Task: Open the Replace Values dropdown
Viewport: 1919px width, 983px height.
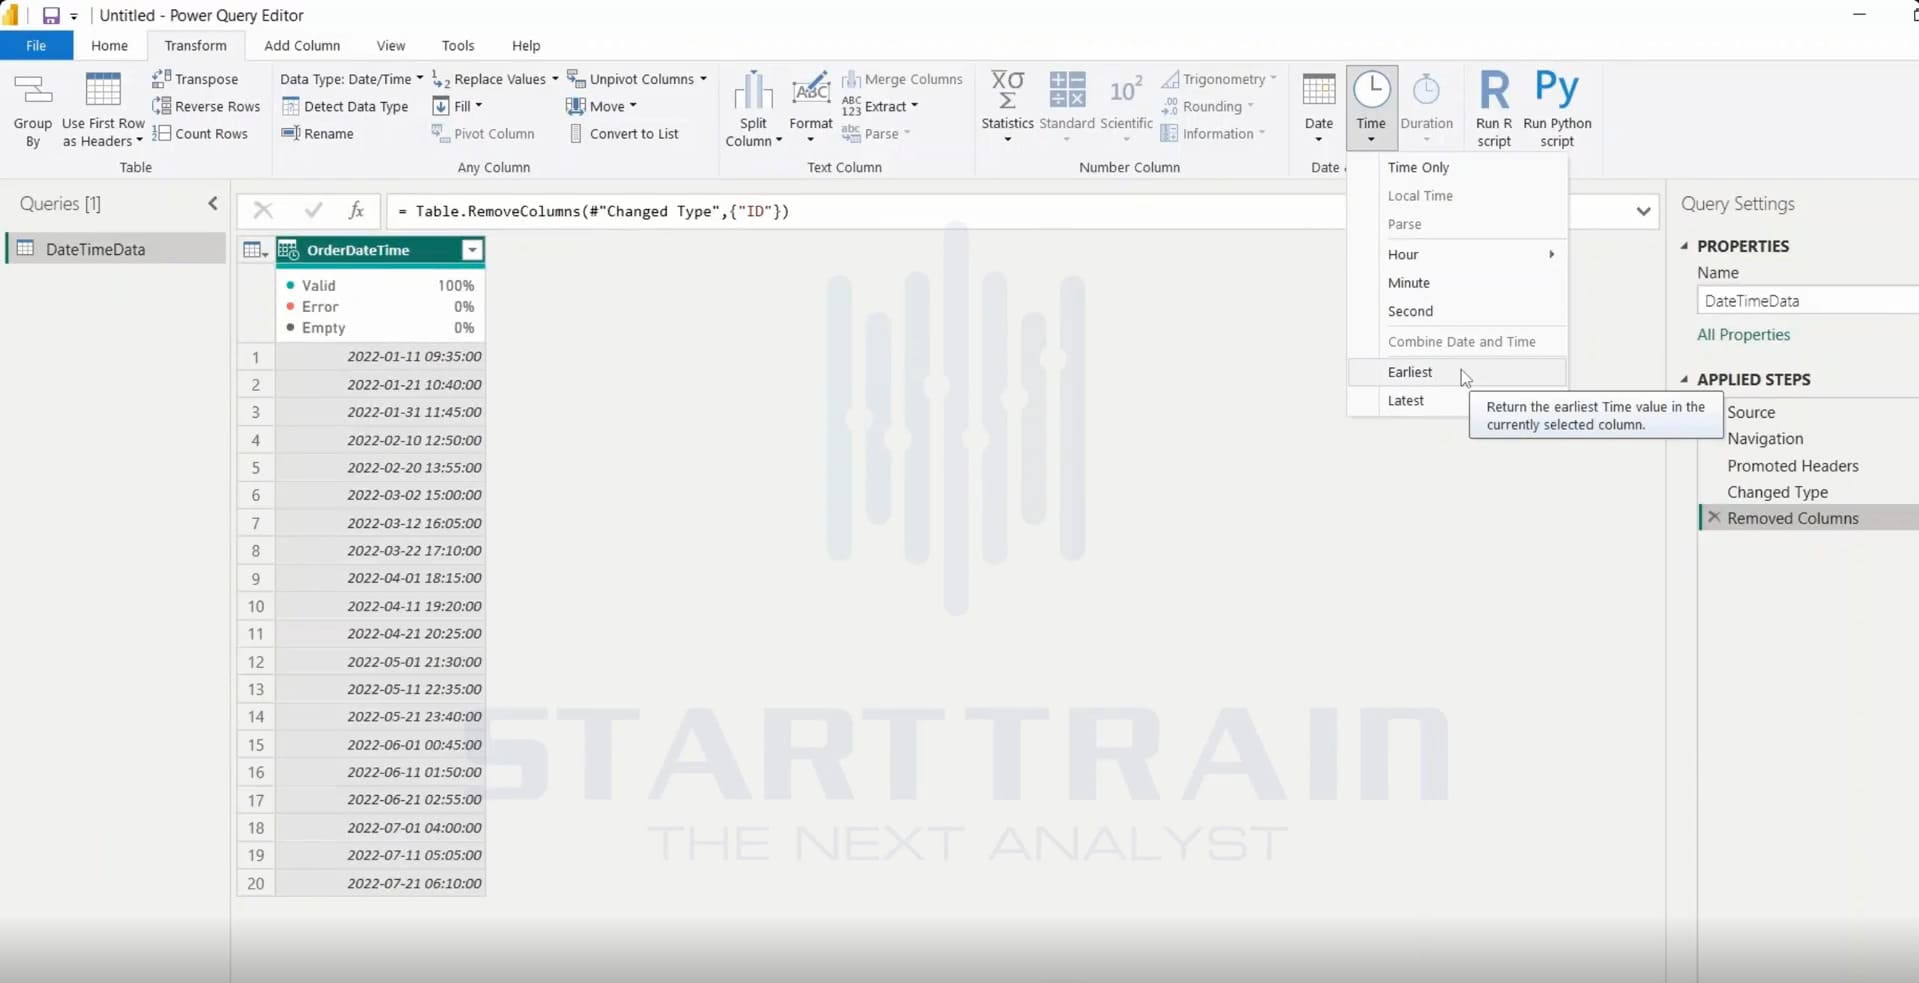Action: pos(496,79)
